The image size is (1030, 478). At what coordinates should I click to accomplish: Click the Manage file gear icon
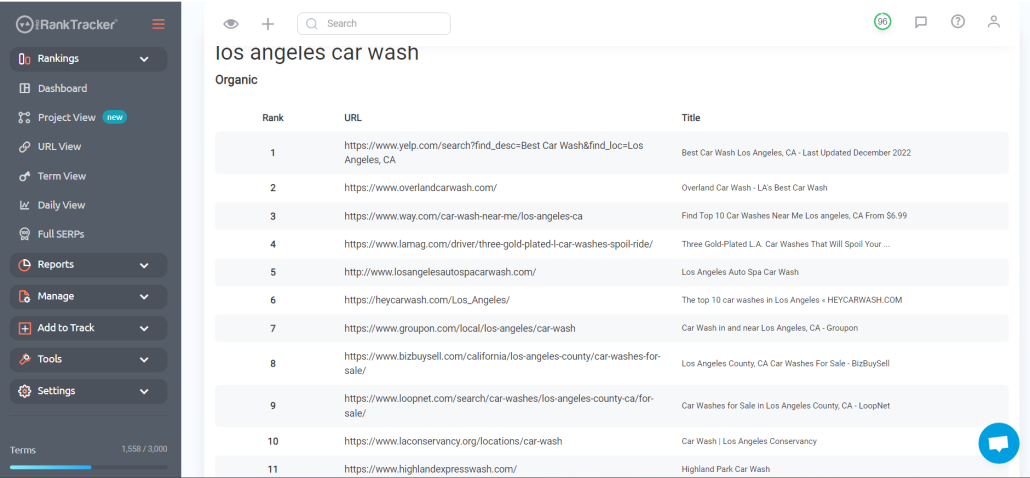point(24,297)
